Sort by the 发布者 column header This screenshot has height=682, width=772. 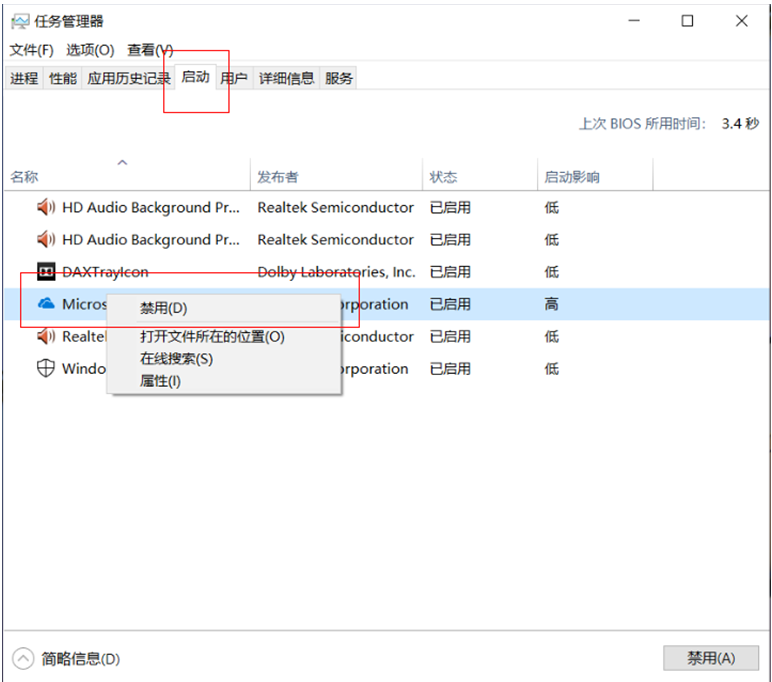(278, 177)
